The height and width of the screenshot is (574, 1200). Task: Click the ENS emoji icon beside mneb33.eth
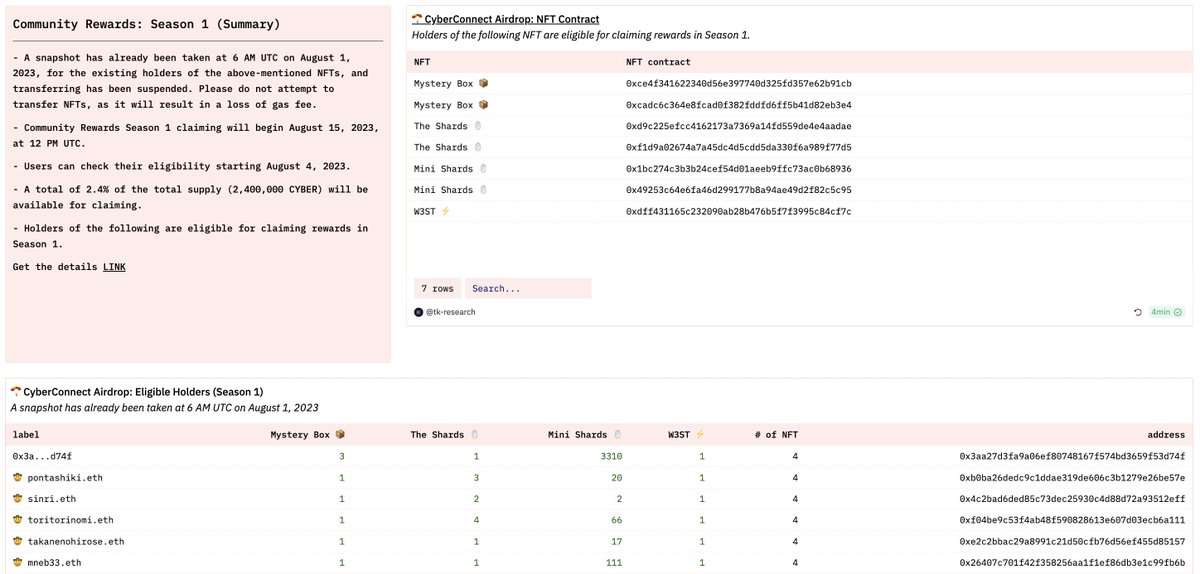coord(18,562)
